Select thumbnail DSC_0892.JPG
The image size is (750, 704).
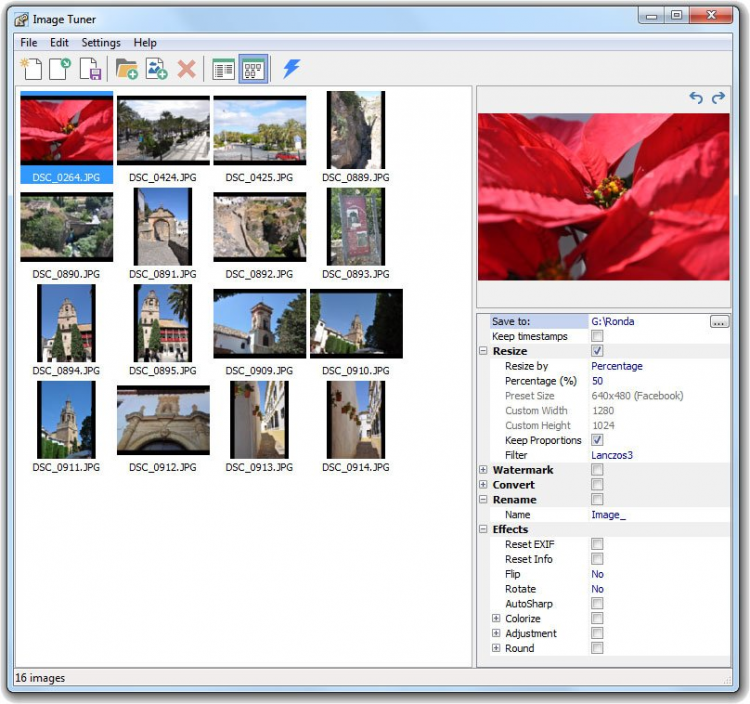pyautogui.click(x=260, y=234)
